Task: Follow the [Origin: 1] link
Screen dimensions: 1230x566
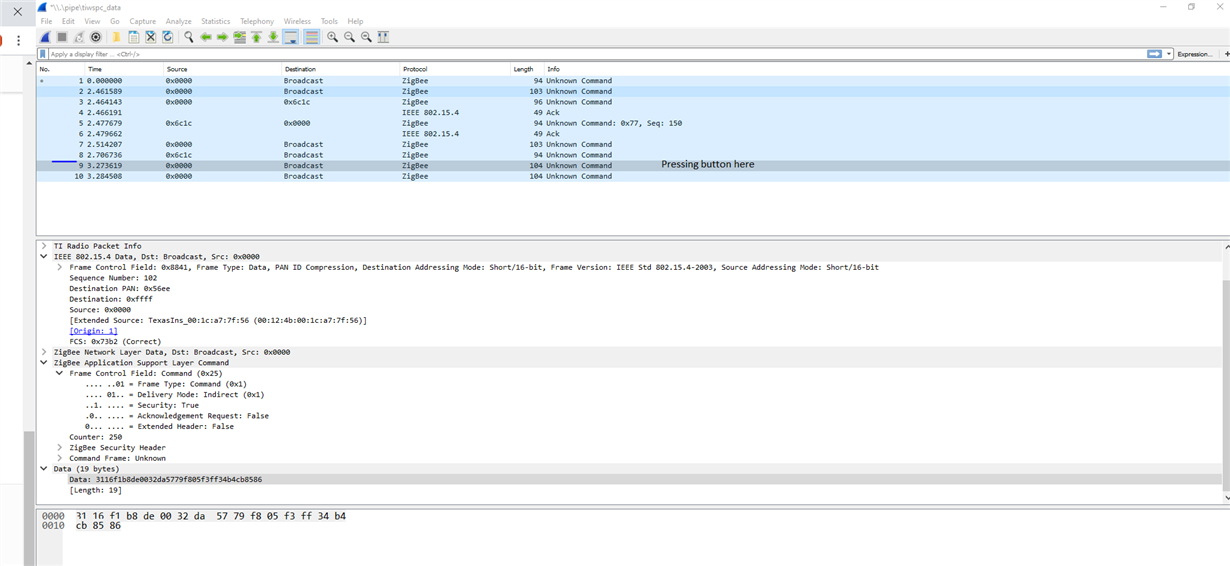Action: (x=93, y=331)
